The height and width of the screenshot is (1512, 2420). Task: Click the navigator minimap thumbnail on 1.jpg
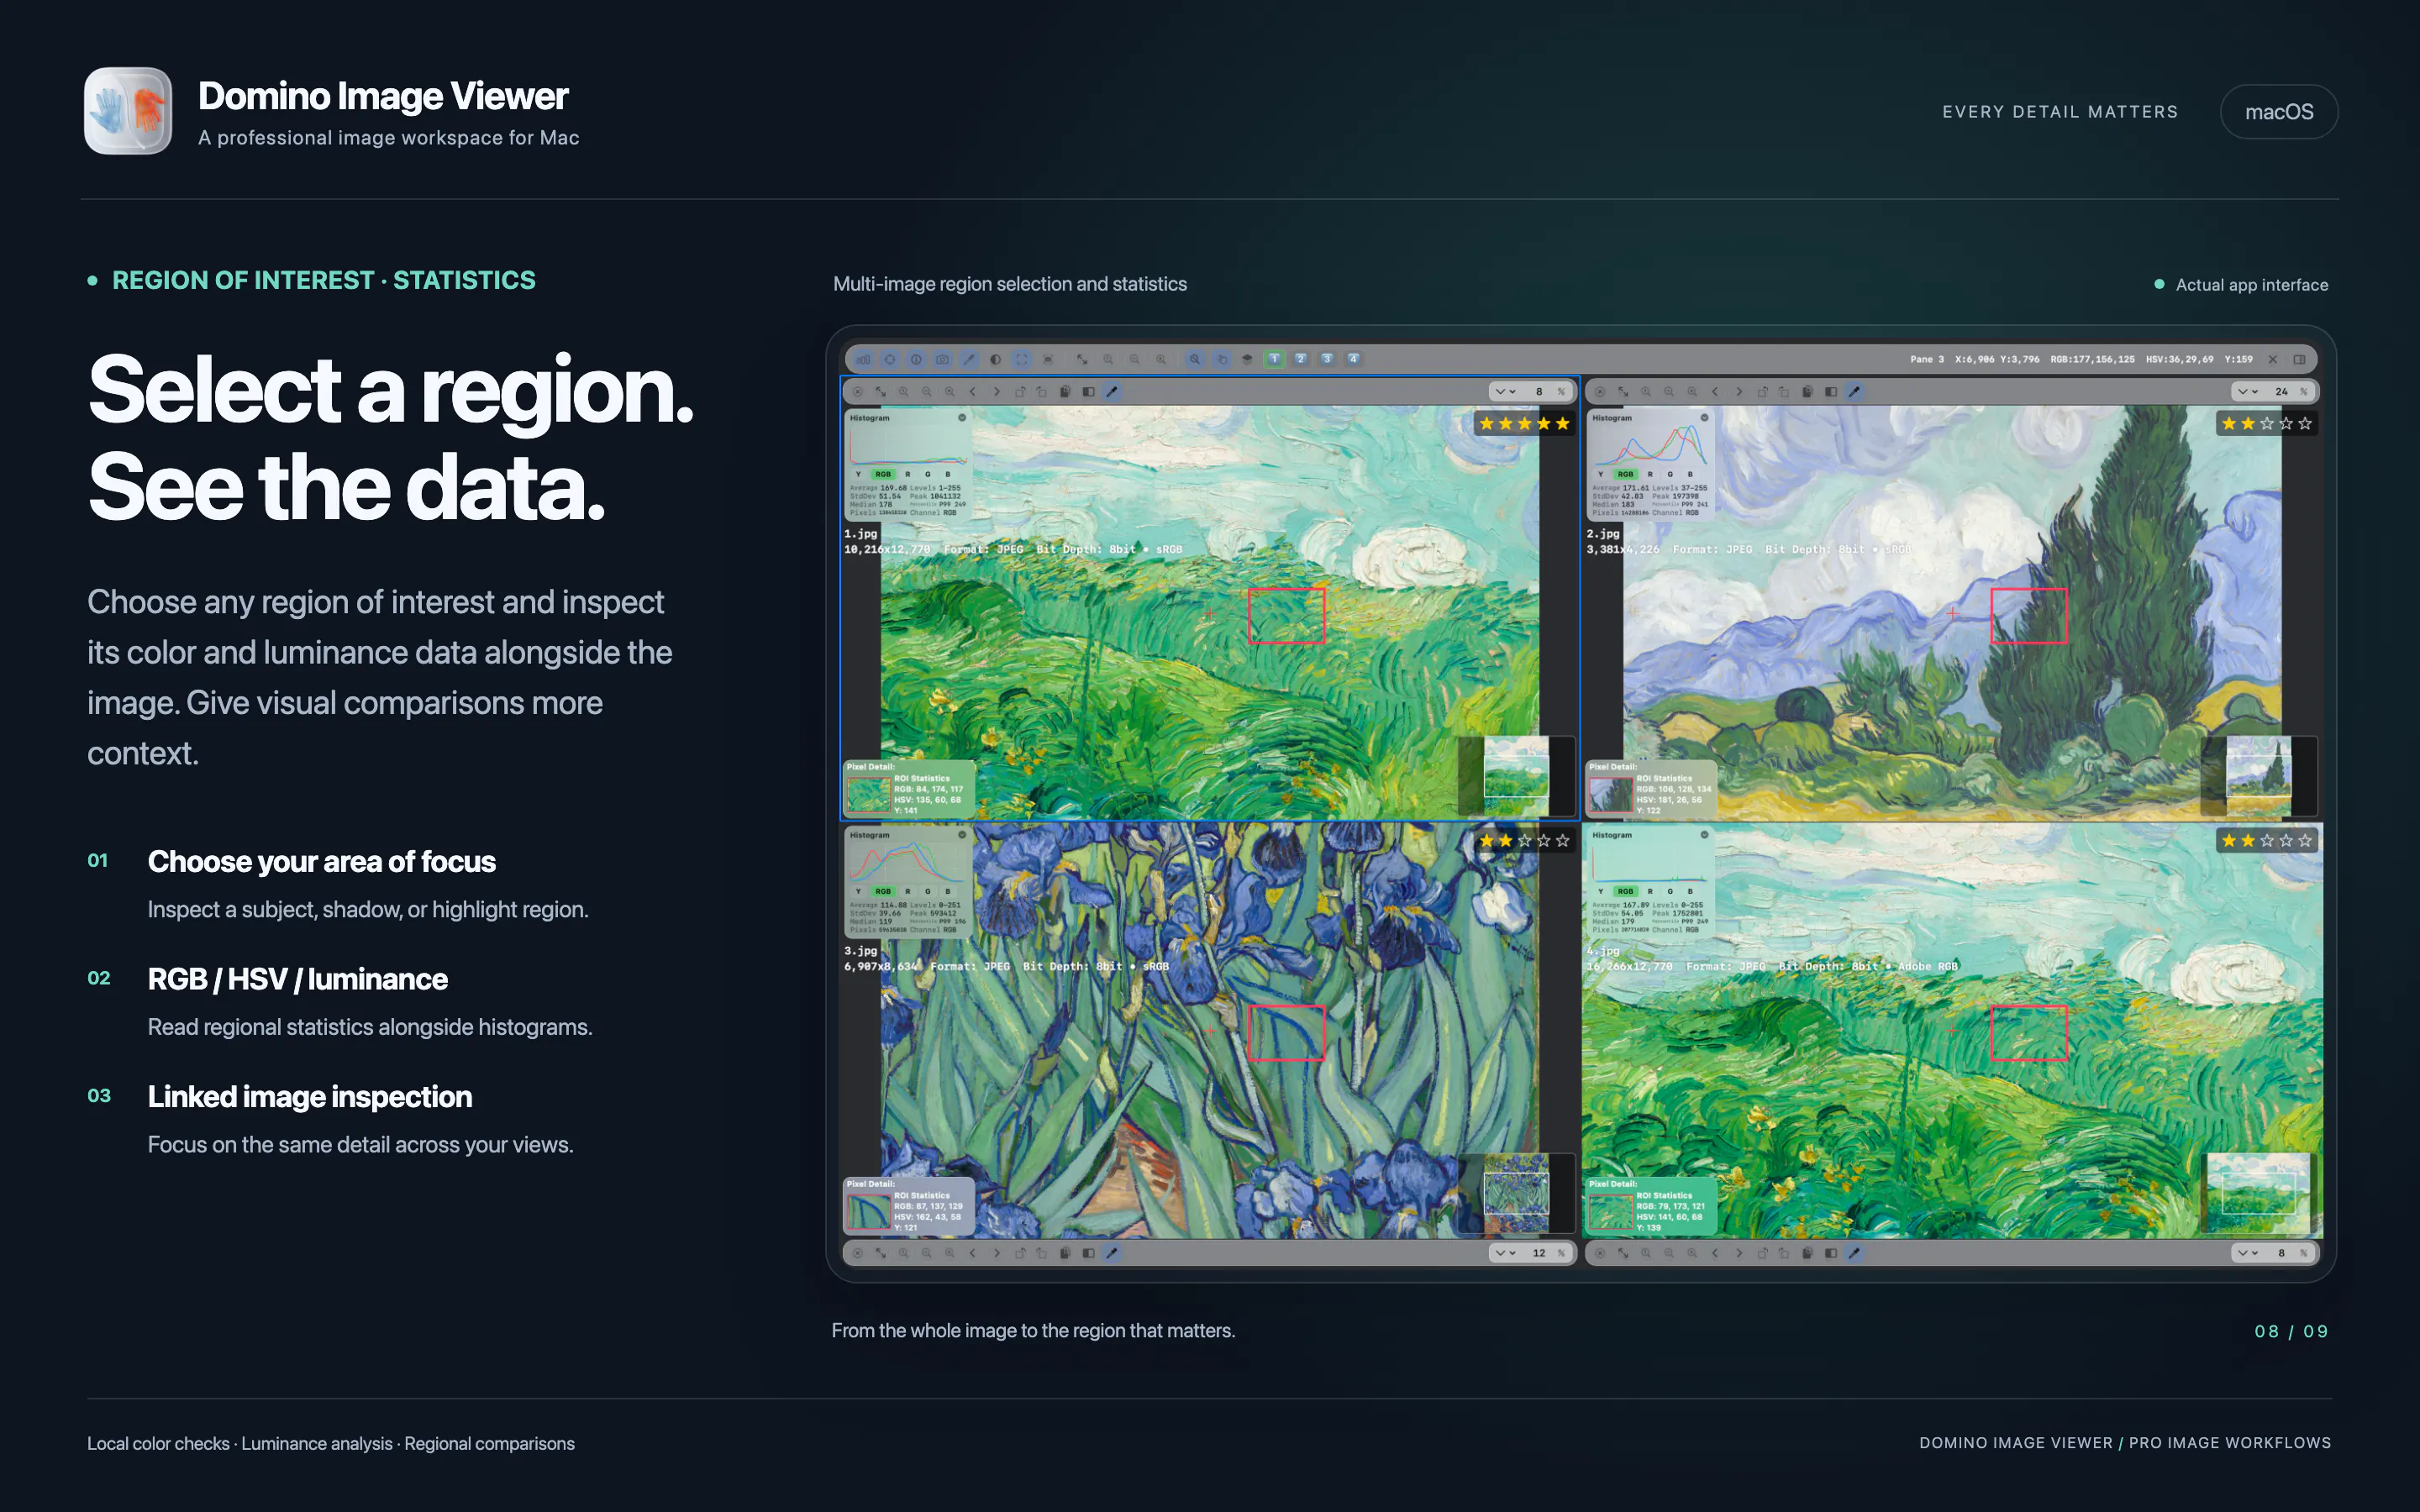(x=1516, y=776)
